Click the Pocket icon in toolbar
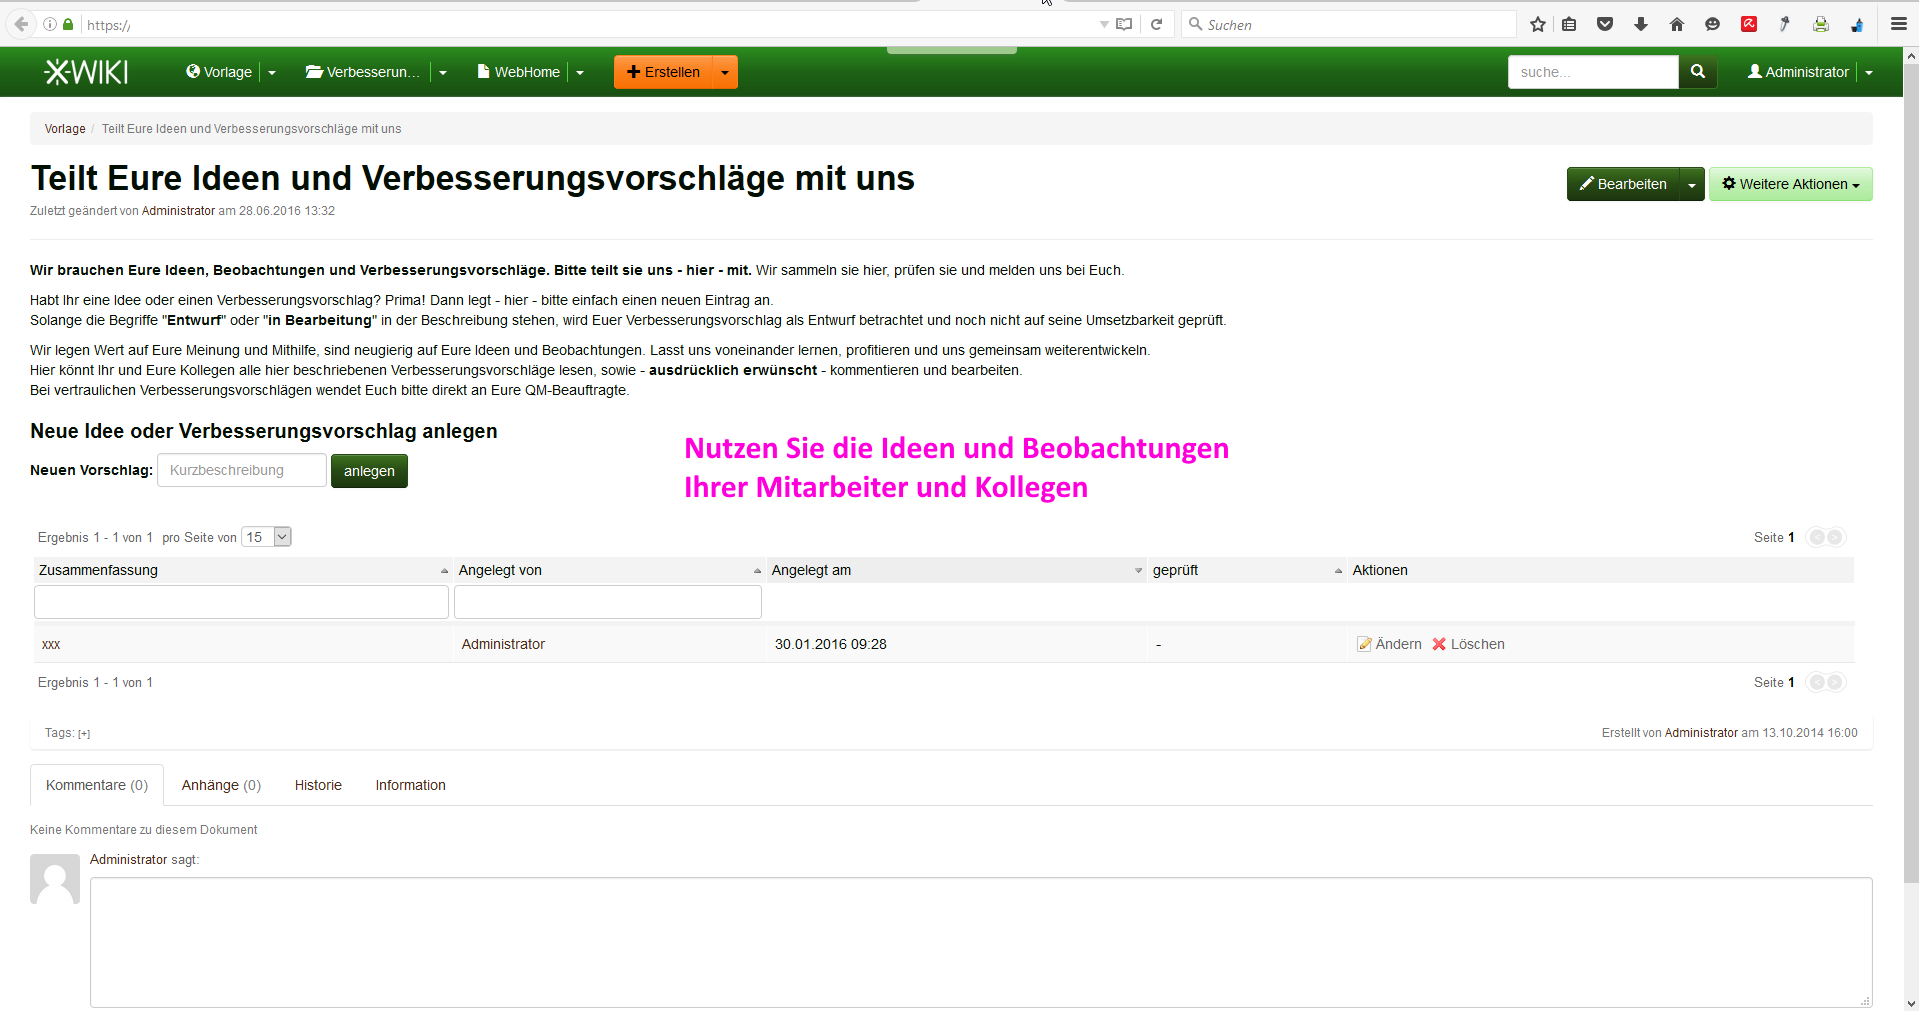1919x1011 pixels. coord(1605,25)
